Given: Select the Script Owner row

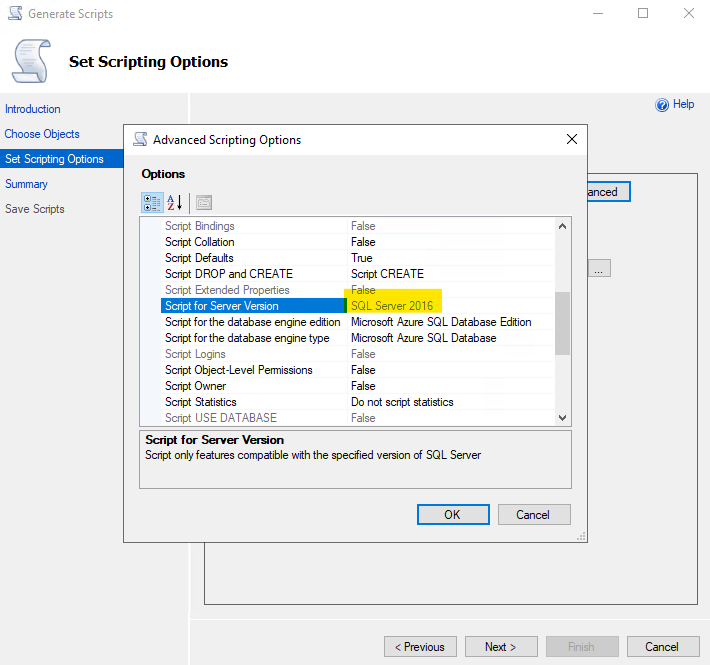Looking at the screenshot, I should [358, 386].
